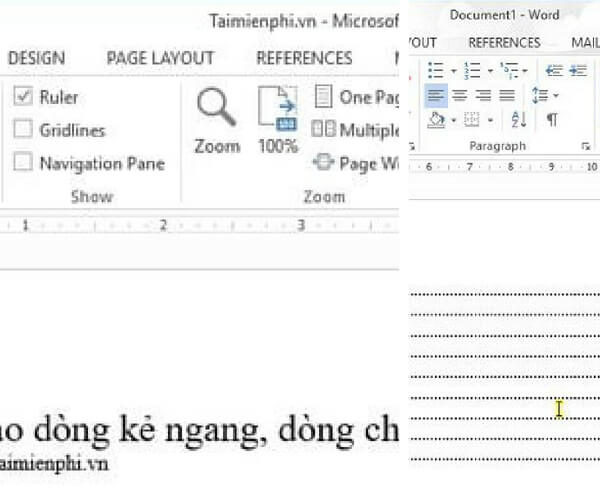Click the Align Left icon
600x500 pixels.
coord(435,96)
